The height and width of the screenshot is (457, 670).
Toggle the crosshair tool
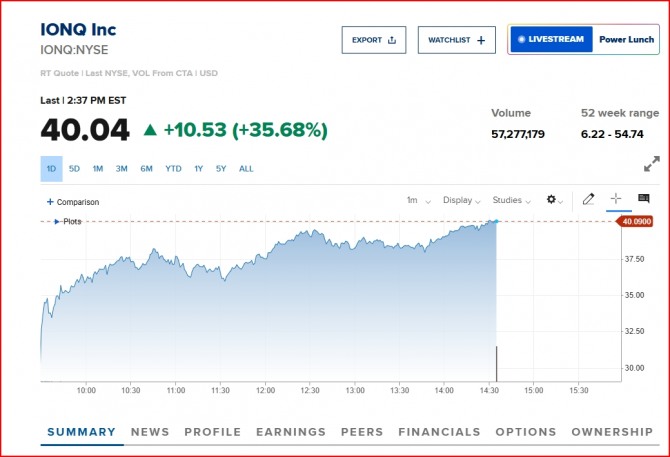point(616,200)
